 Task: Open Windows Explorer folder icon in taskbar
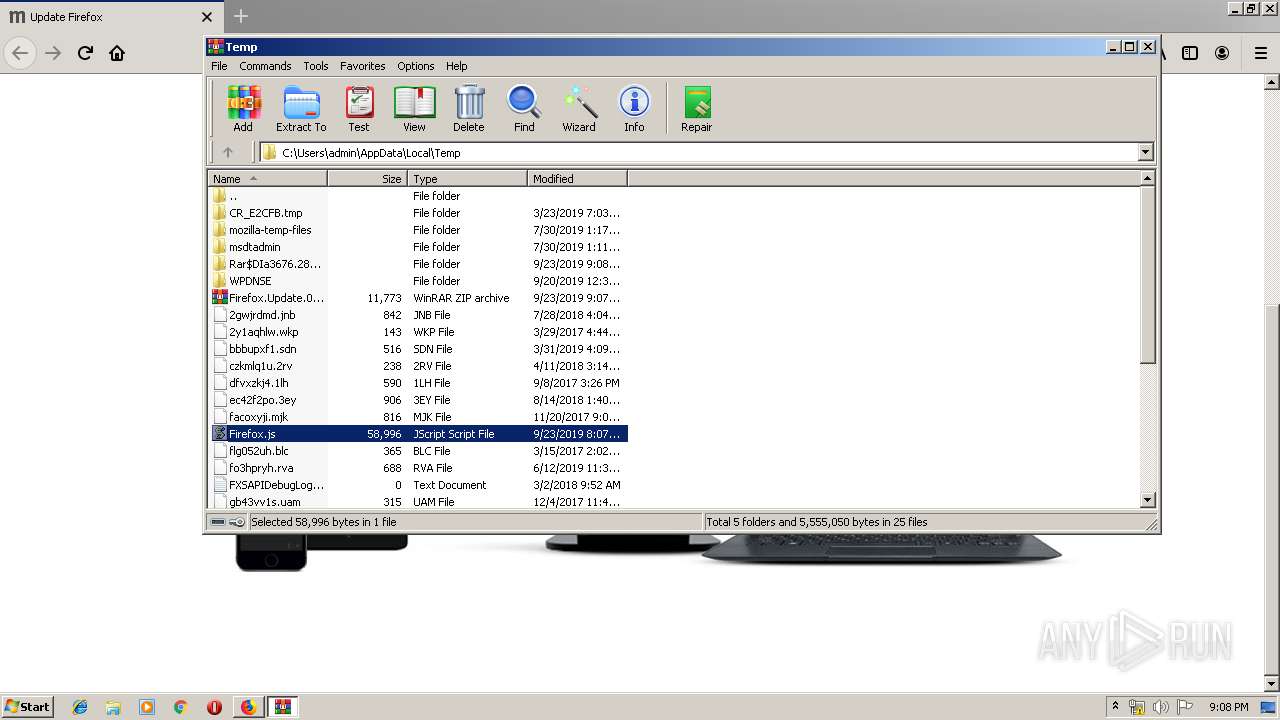tap(113, 707)
